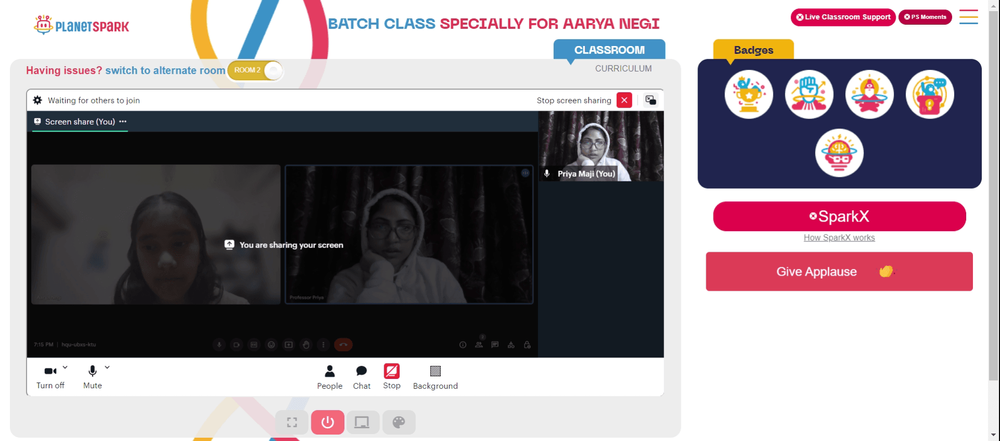Click Priya Maji (You) video thumbnail

click(601, 146)
